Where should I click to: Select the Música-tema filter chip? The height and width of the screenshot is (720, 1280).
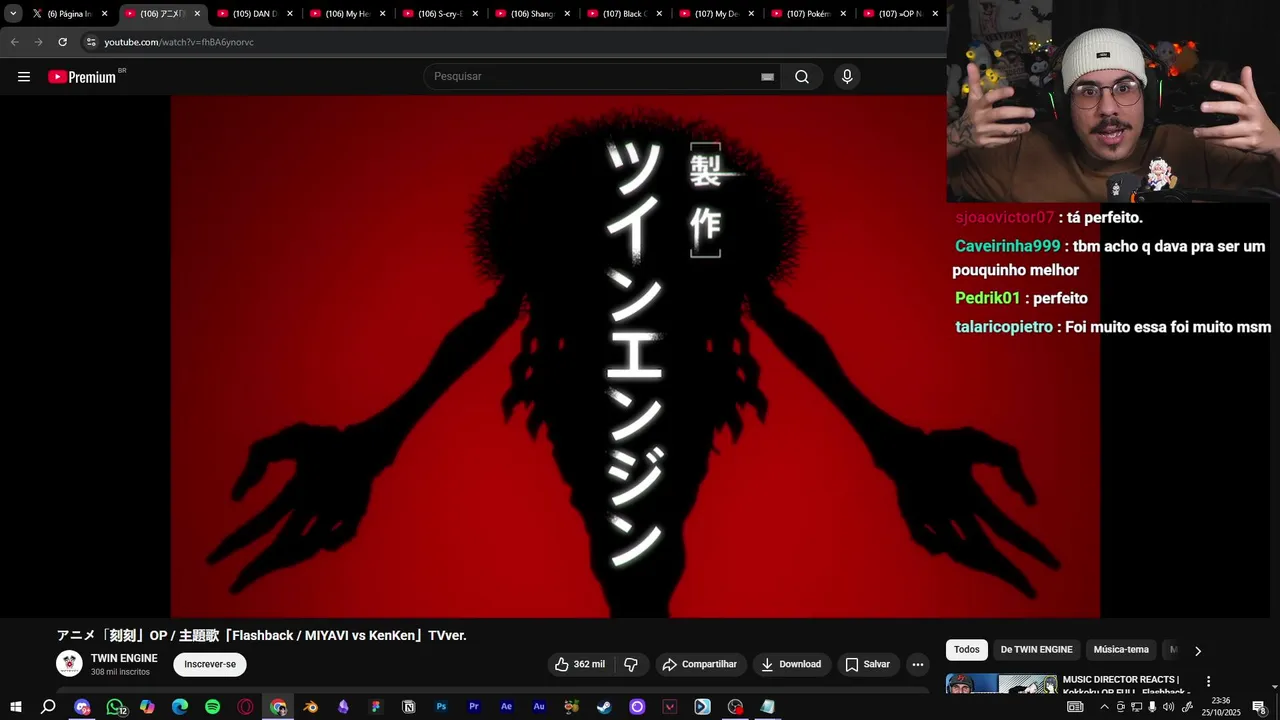[x=1121, y=650]
